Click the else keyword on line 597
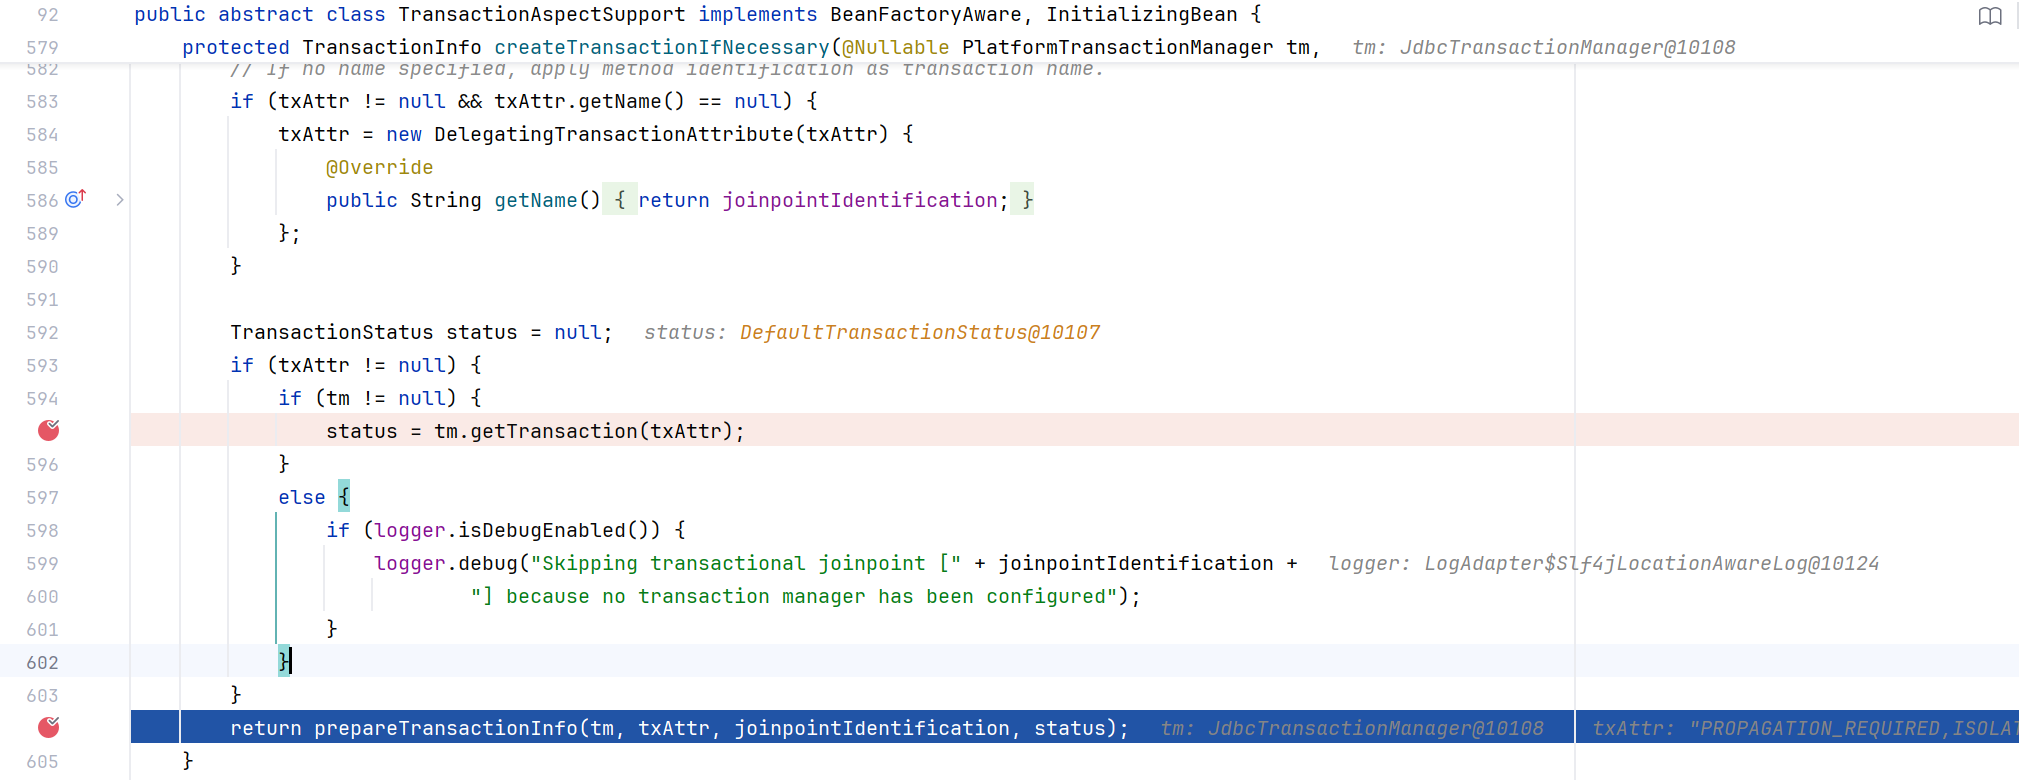The width and height of the screenshot is (2019, 780). pos(302,497)
